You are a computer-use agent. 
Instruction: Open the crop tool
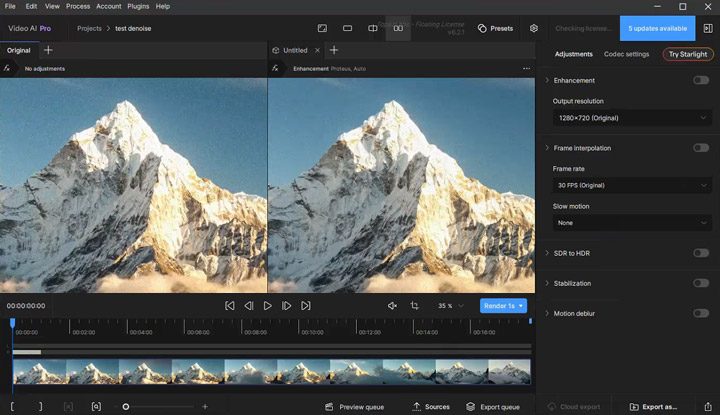pos(415,306)
